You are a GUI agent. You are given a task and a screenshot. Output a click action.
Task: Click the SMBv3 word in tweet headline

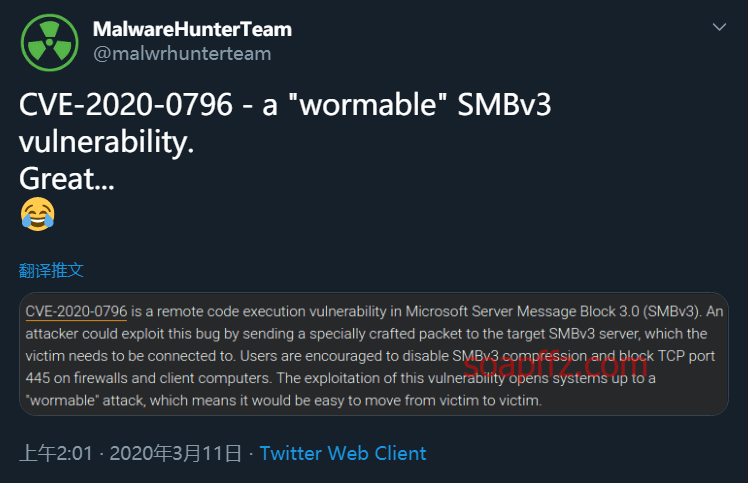pyautogui.click(x=504, y=105)
